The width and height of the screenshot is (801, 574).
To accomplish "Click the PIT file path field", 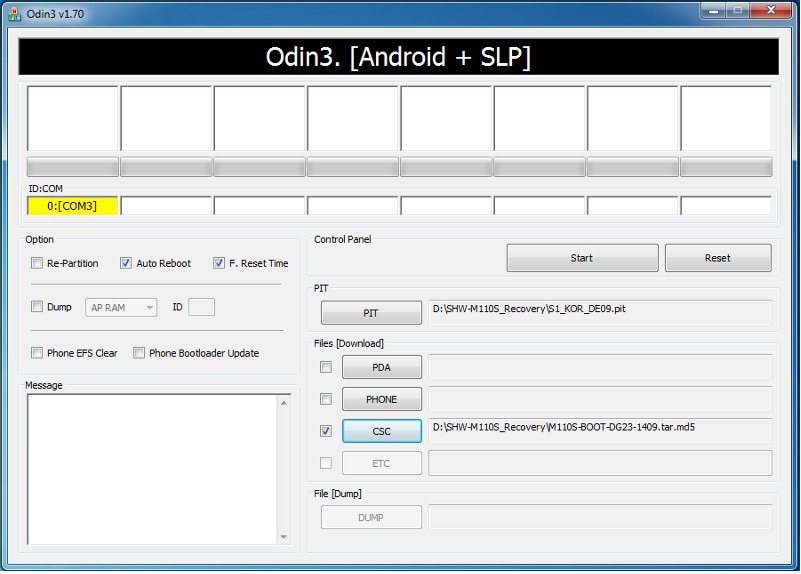I will pyautogui.click(x=600, y=312).
